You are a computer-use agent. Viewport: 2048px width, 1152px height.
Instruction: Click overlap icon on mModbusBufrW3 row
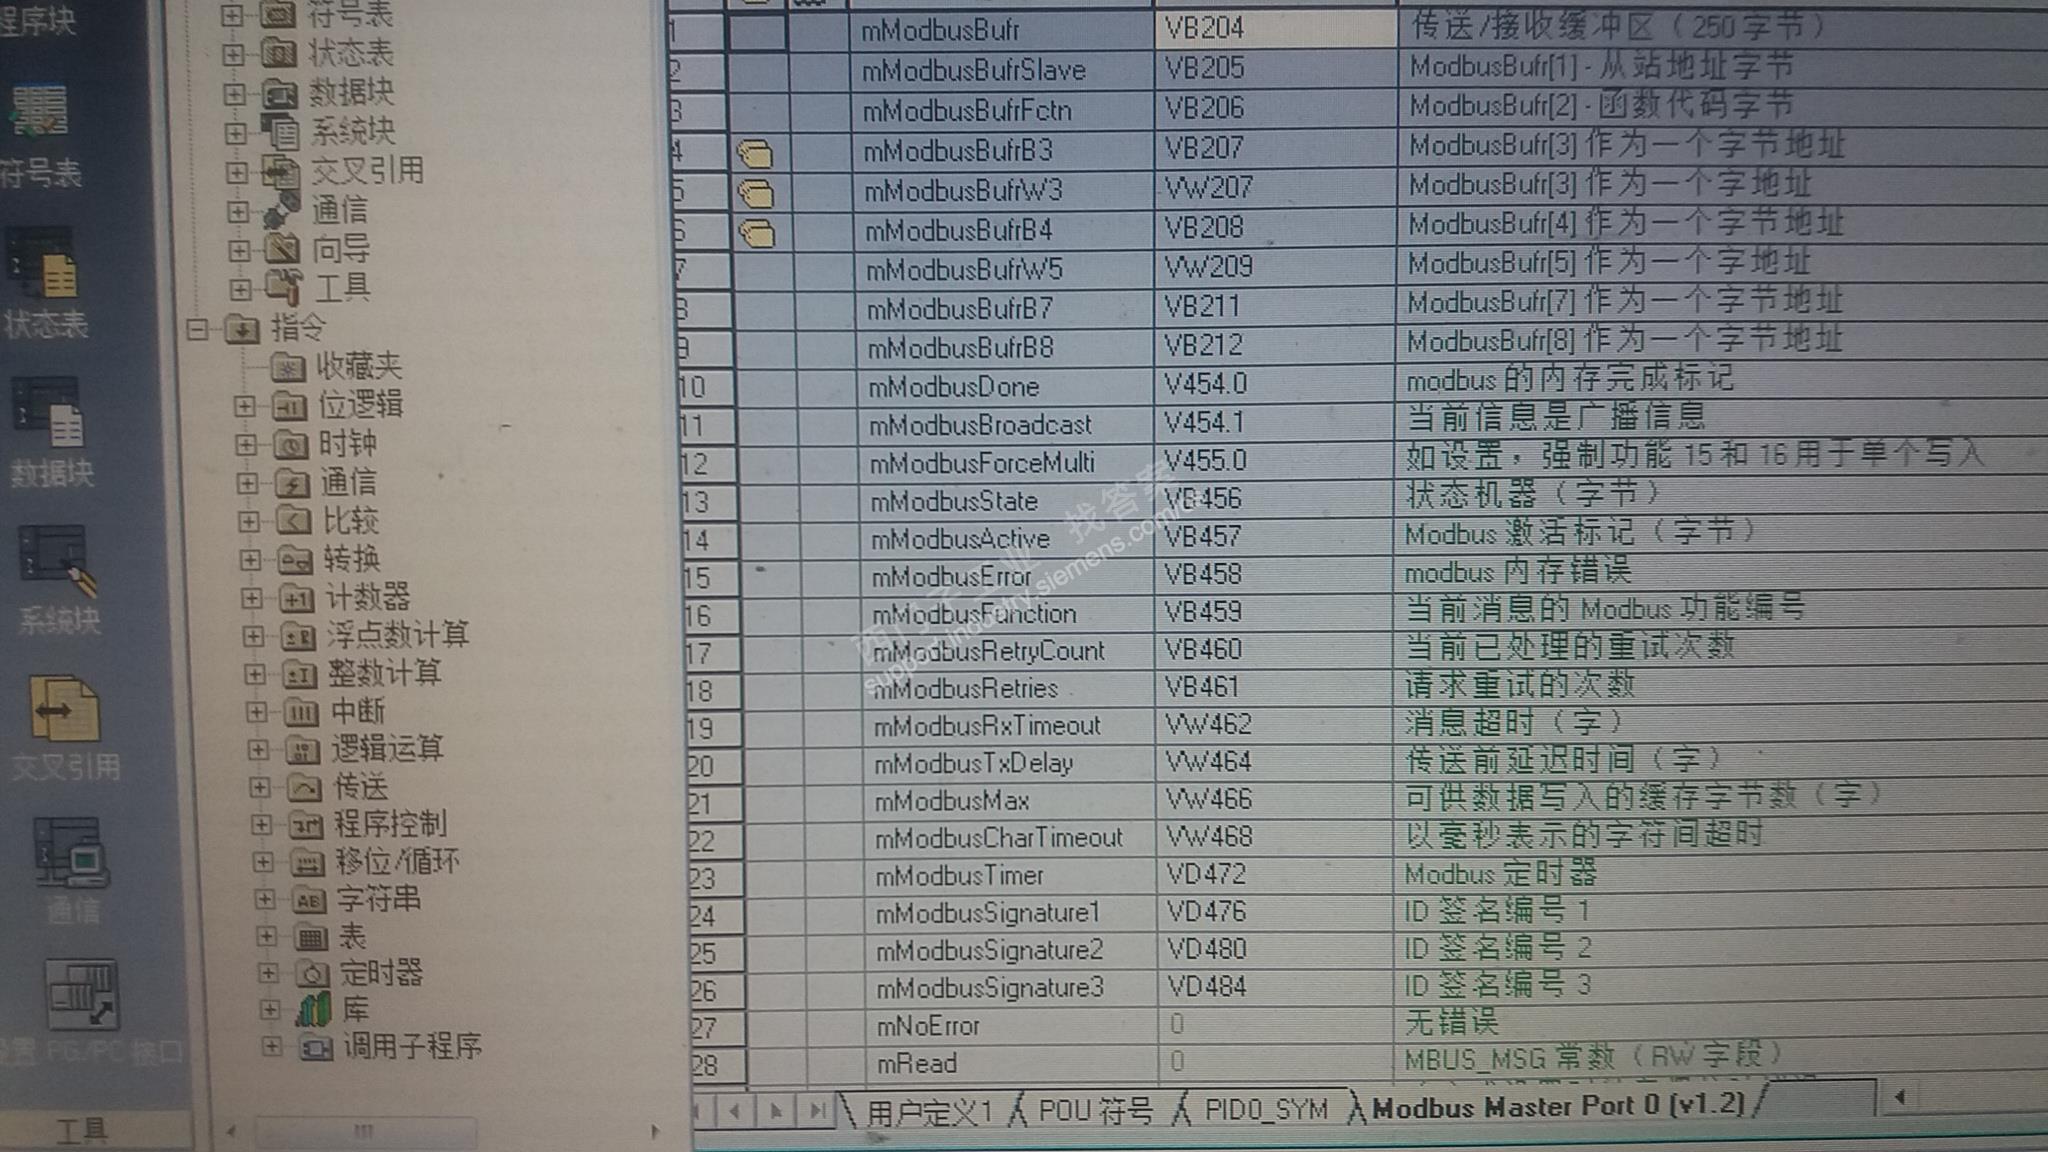pyautogui.click(x=756, y=192)
